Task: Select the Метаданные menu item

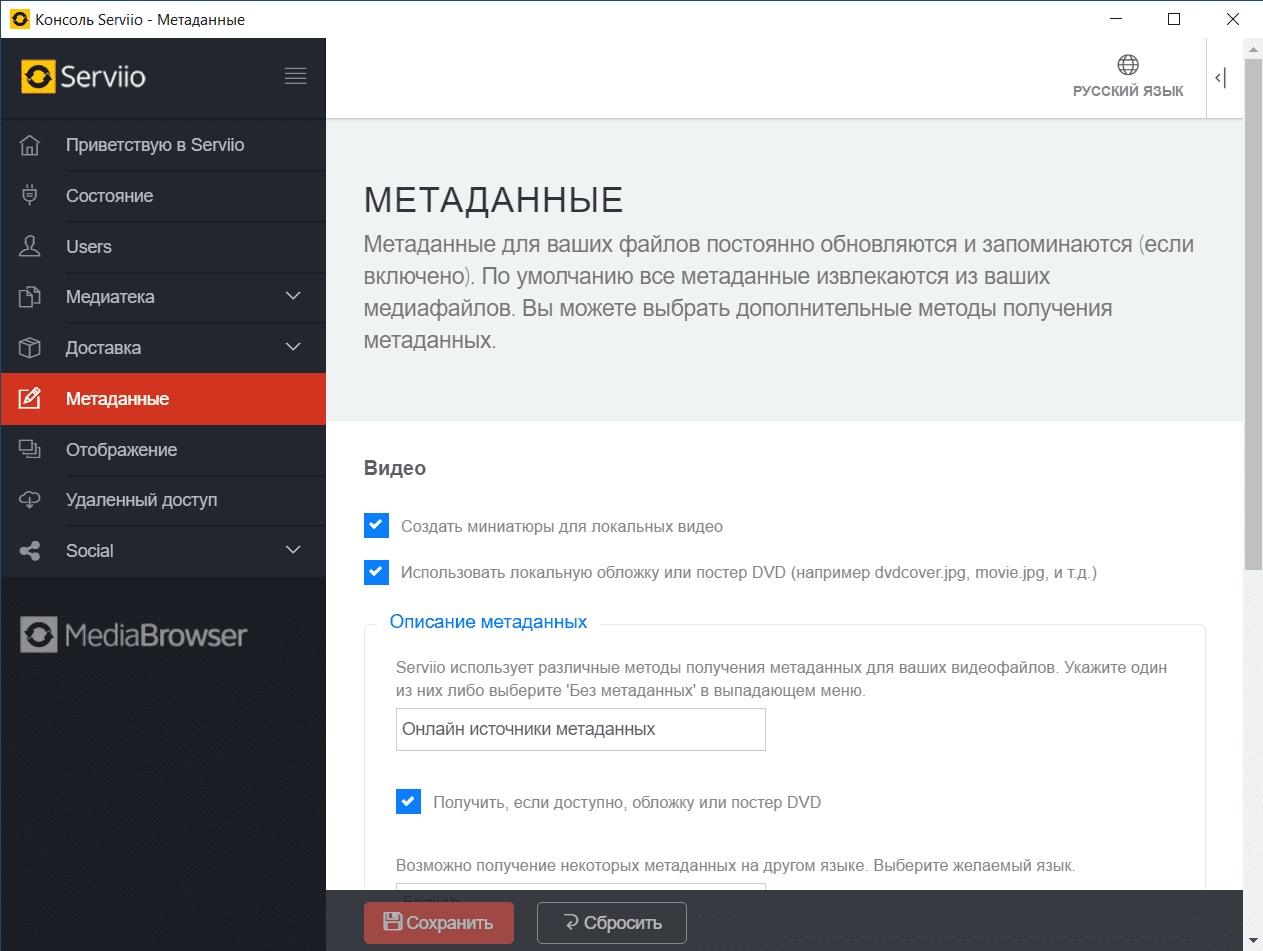Action: (117, 399)
